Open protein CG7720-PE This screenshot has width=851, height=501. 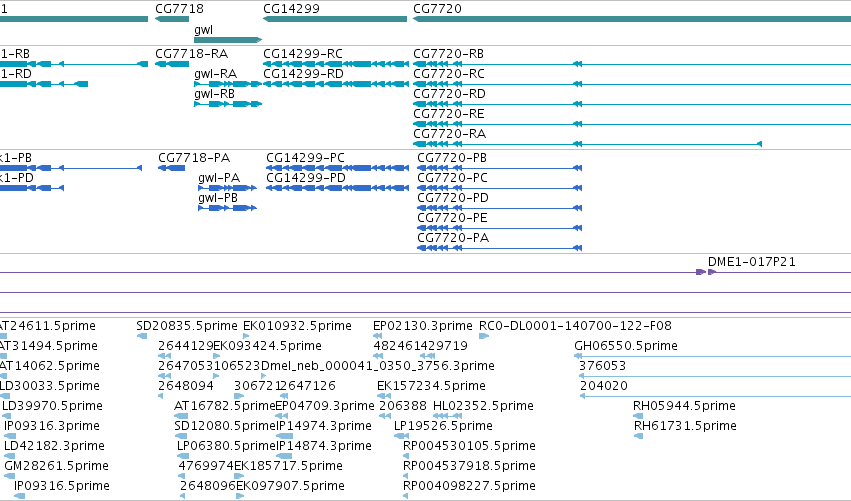coord(453,218)
